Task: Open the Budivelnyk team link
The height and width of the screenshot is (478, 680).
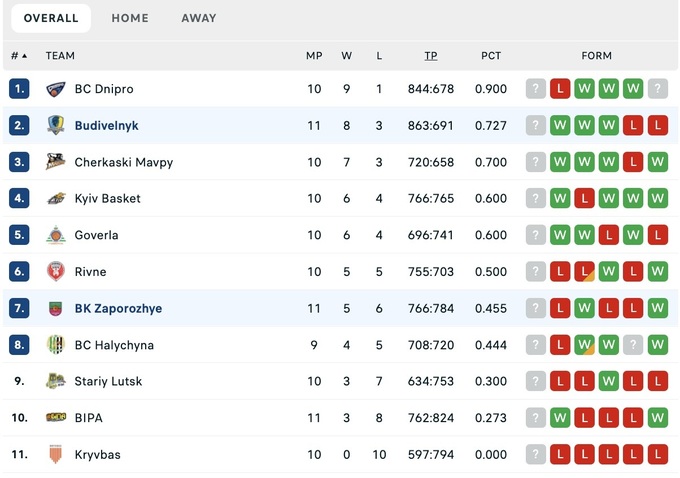Action: [x=106, y=126]
